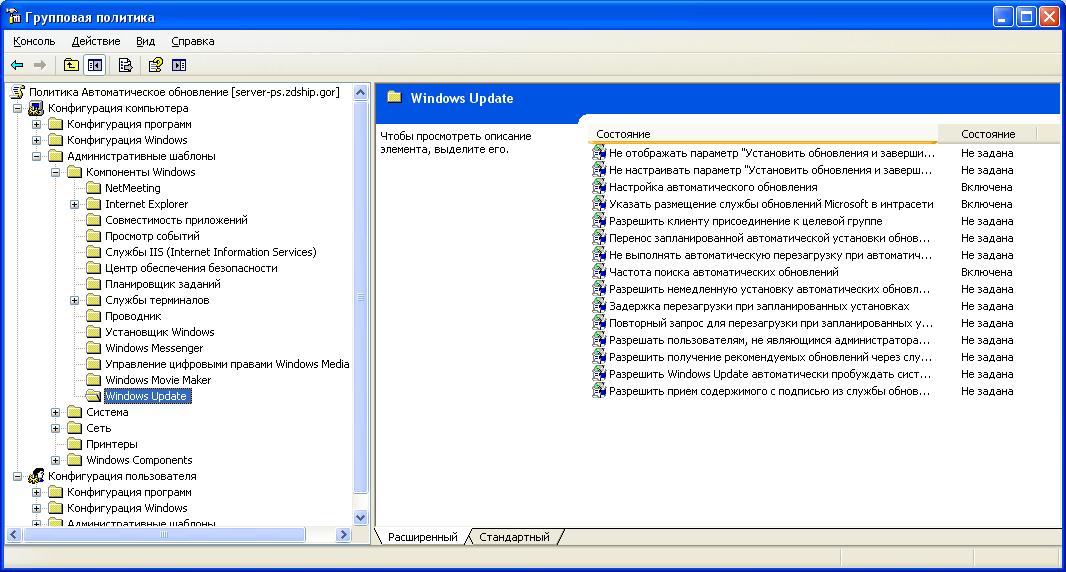Screen dimensions: 1066x572
Task: Select setting Разрешить прием содержимого с подписью
Action: [769, 391]
